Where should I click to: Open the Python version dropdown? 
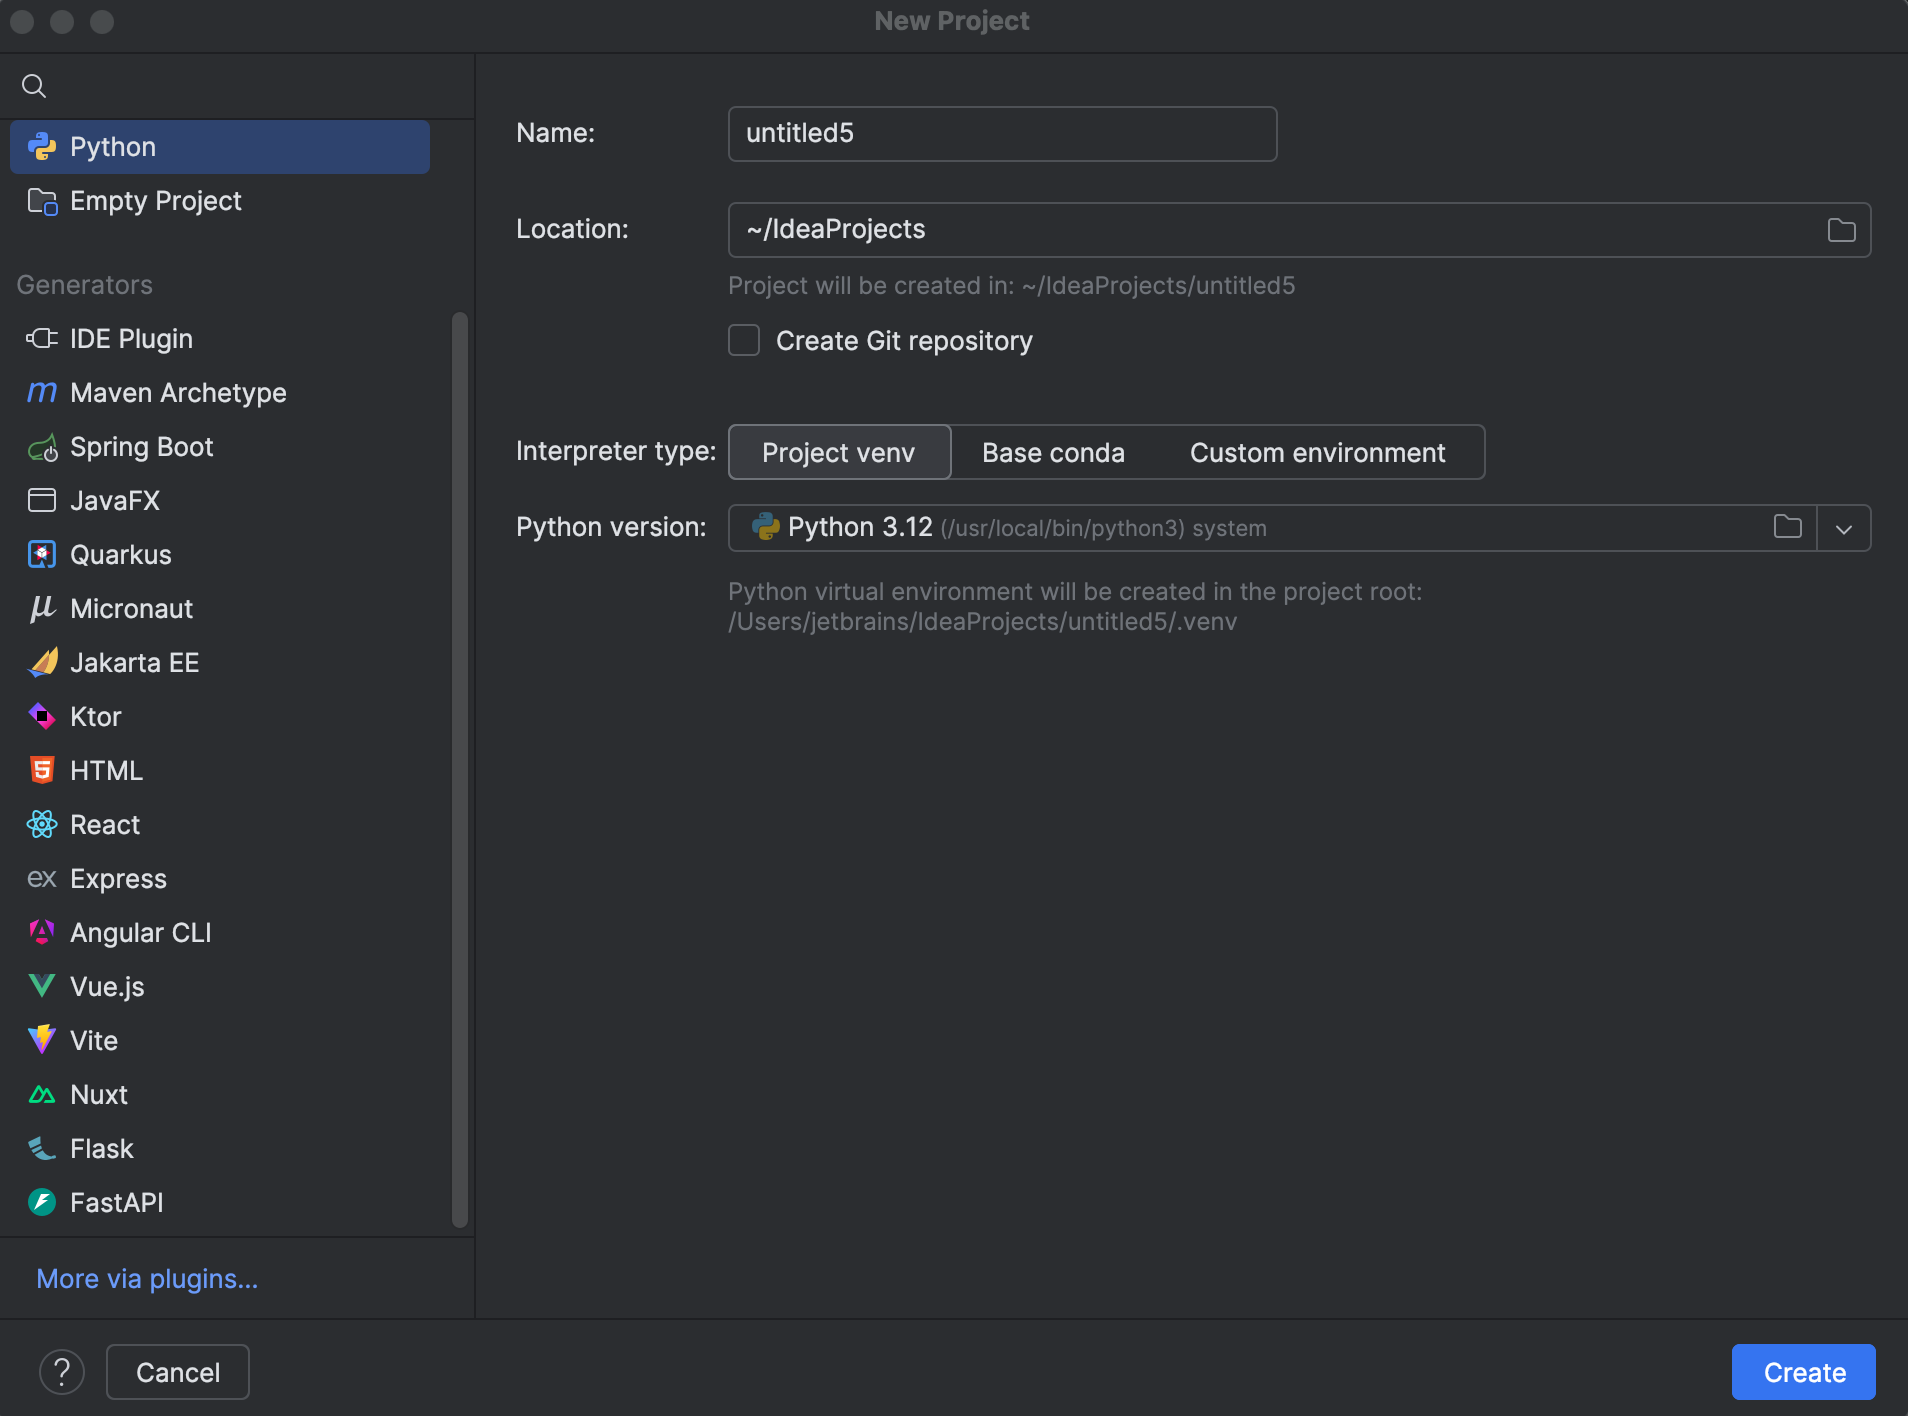(x=1843, y=528)
